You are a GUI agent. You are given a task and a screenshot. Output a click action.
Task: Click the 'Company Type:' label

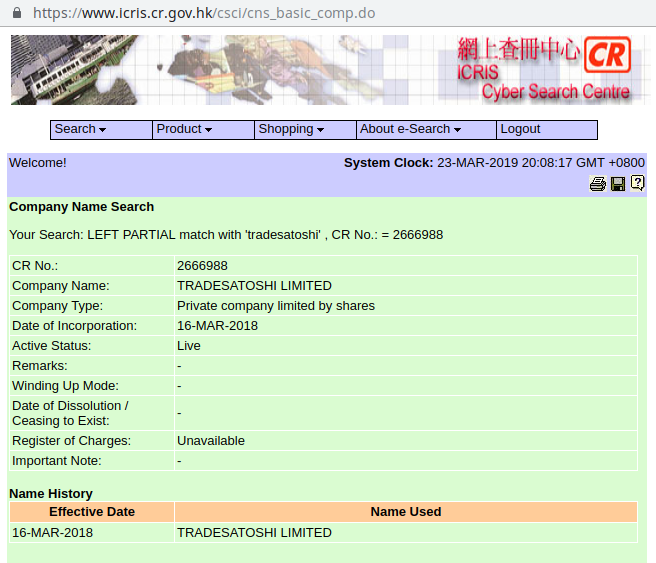pos(57,306)
